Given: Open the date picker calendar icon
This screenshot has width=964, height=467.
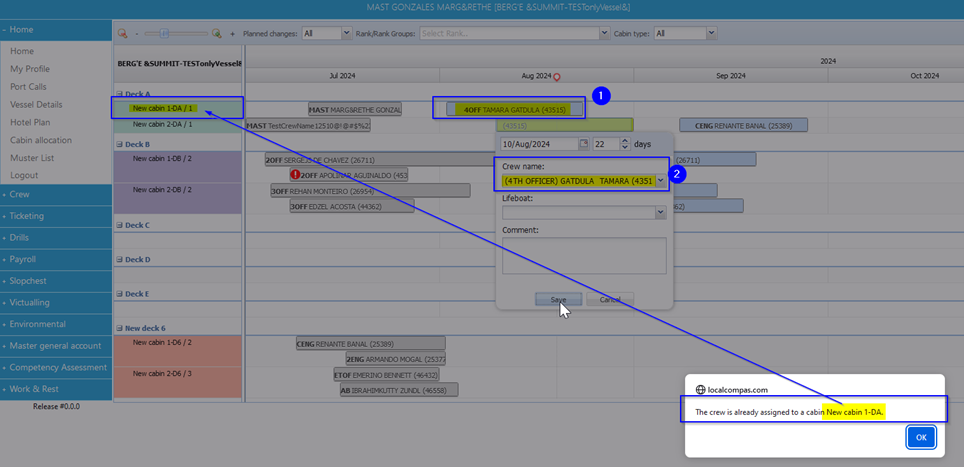Looking at the screenshot, I should coord(584,144).
